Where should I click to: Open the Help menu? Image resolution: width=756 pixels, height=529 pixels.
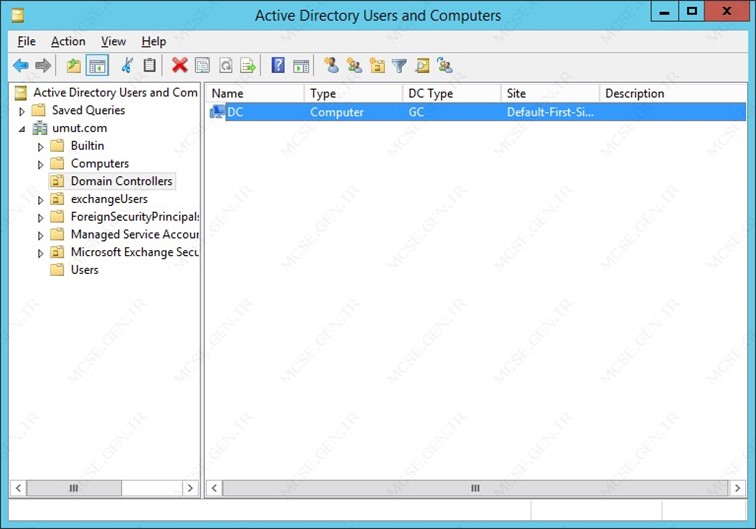pos(154,41)
